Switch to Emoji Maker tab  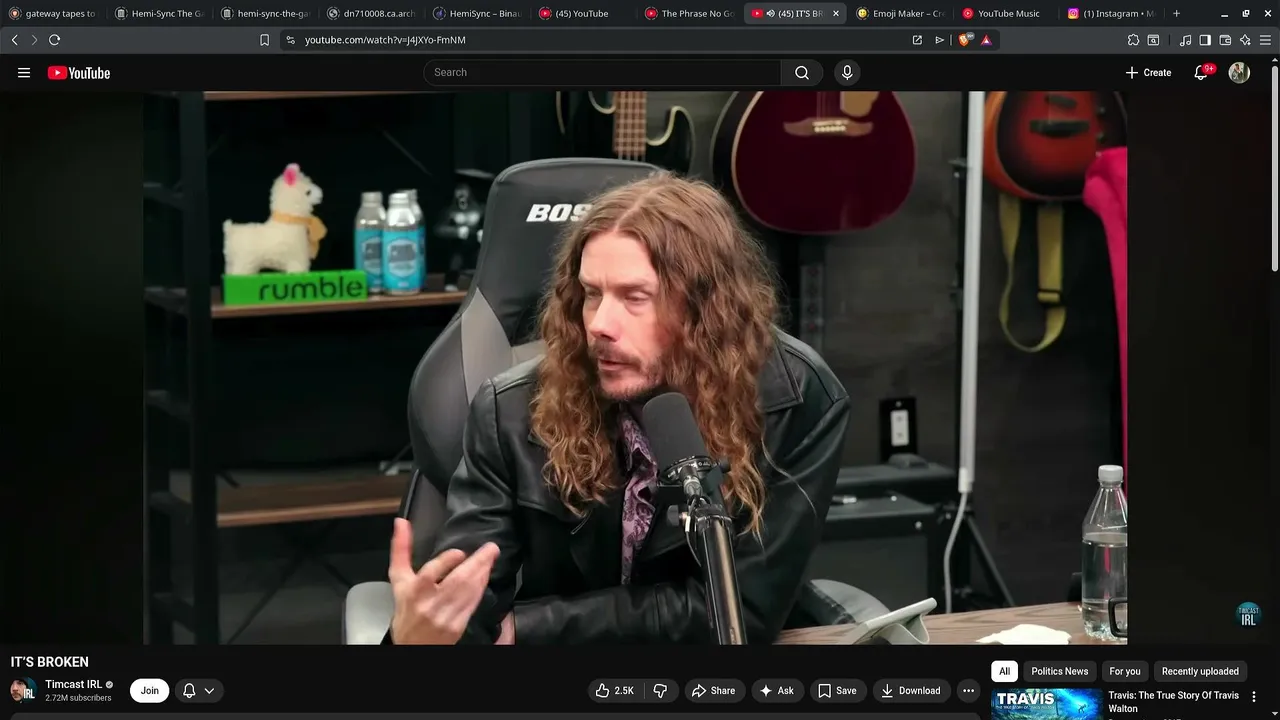click(x=901, y=14)
